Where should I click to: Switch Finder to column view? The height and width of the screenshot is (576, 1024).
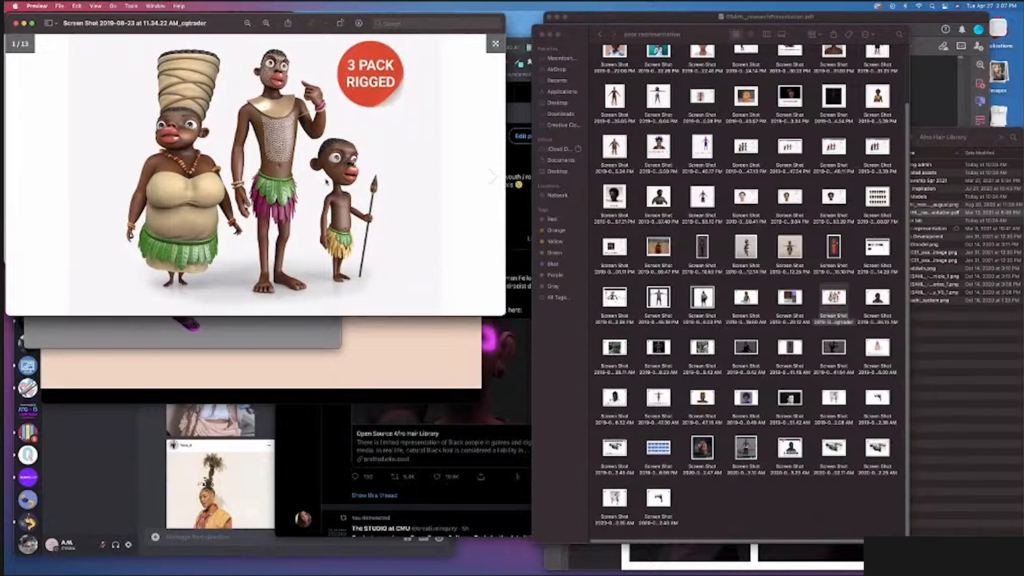(x=767, y=34)
